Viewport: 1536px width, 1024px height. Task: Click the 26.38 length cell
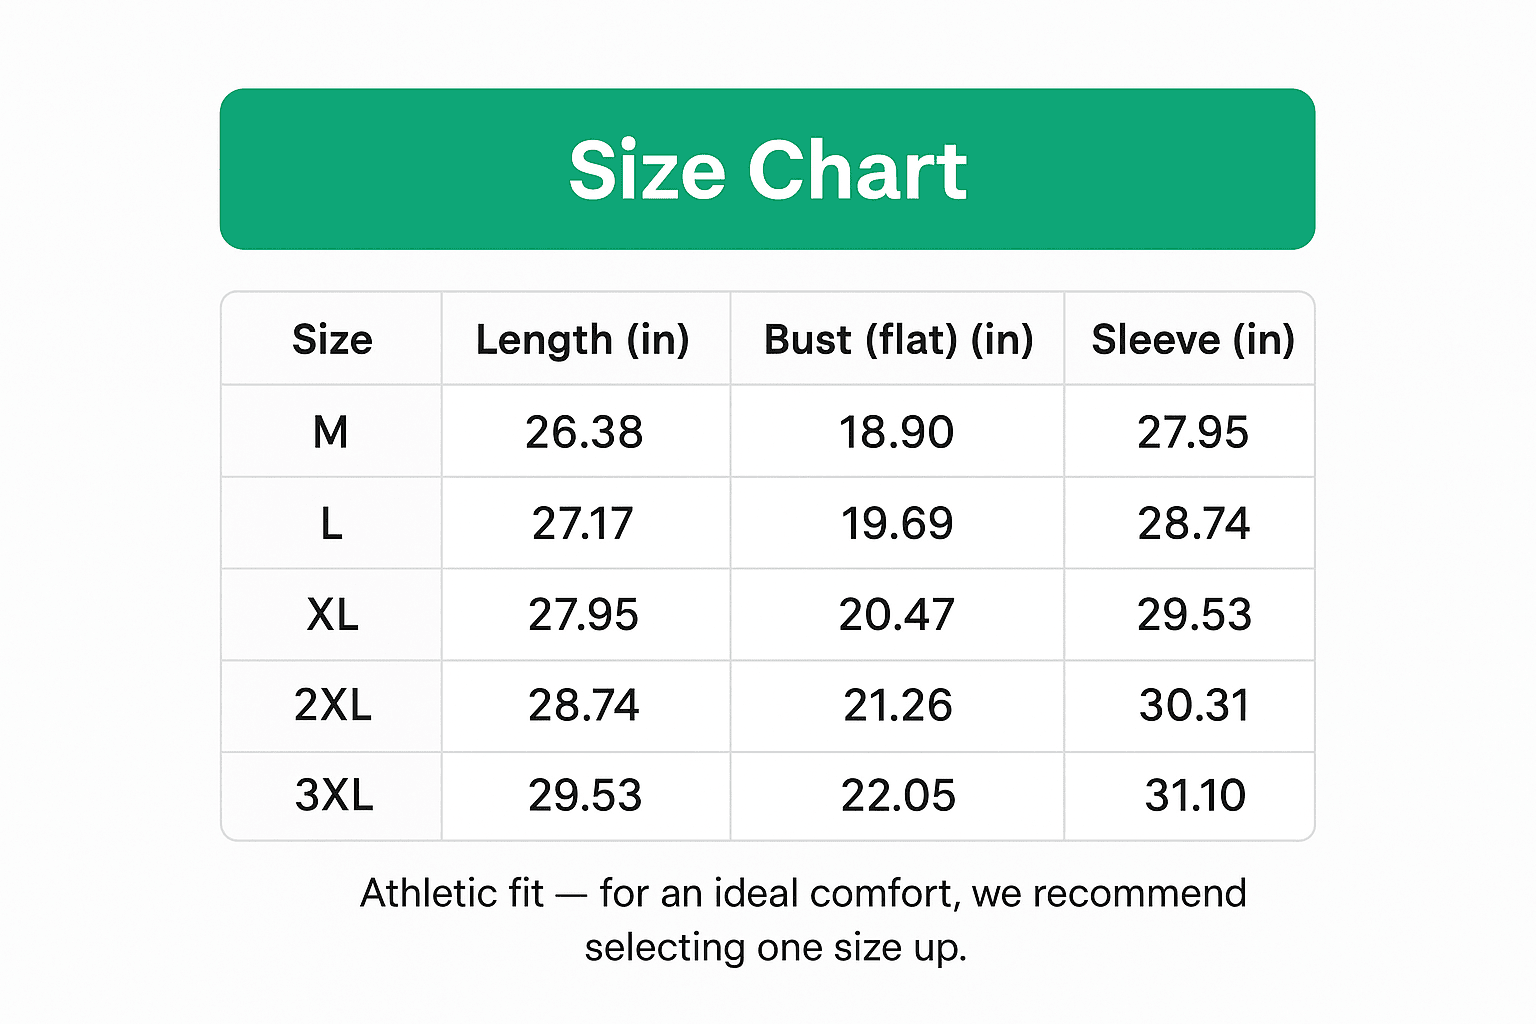[x=584, y=432]
